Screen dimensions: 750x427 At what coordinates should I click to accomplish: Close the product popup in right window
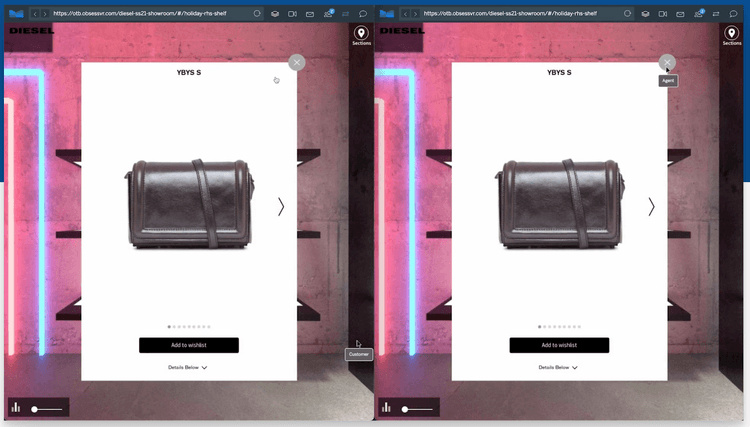[667, 62]
